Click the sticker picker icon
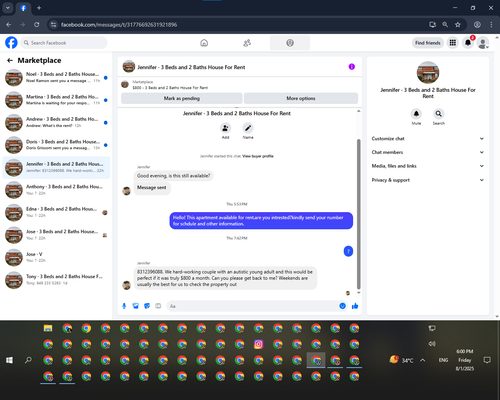Viewport: 500px width, 400px height. 147,306
